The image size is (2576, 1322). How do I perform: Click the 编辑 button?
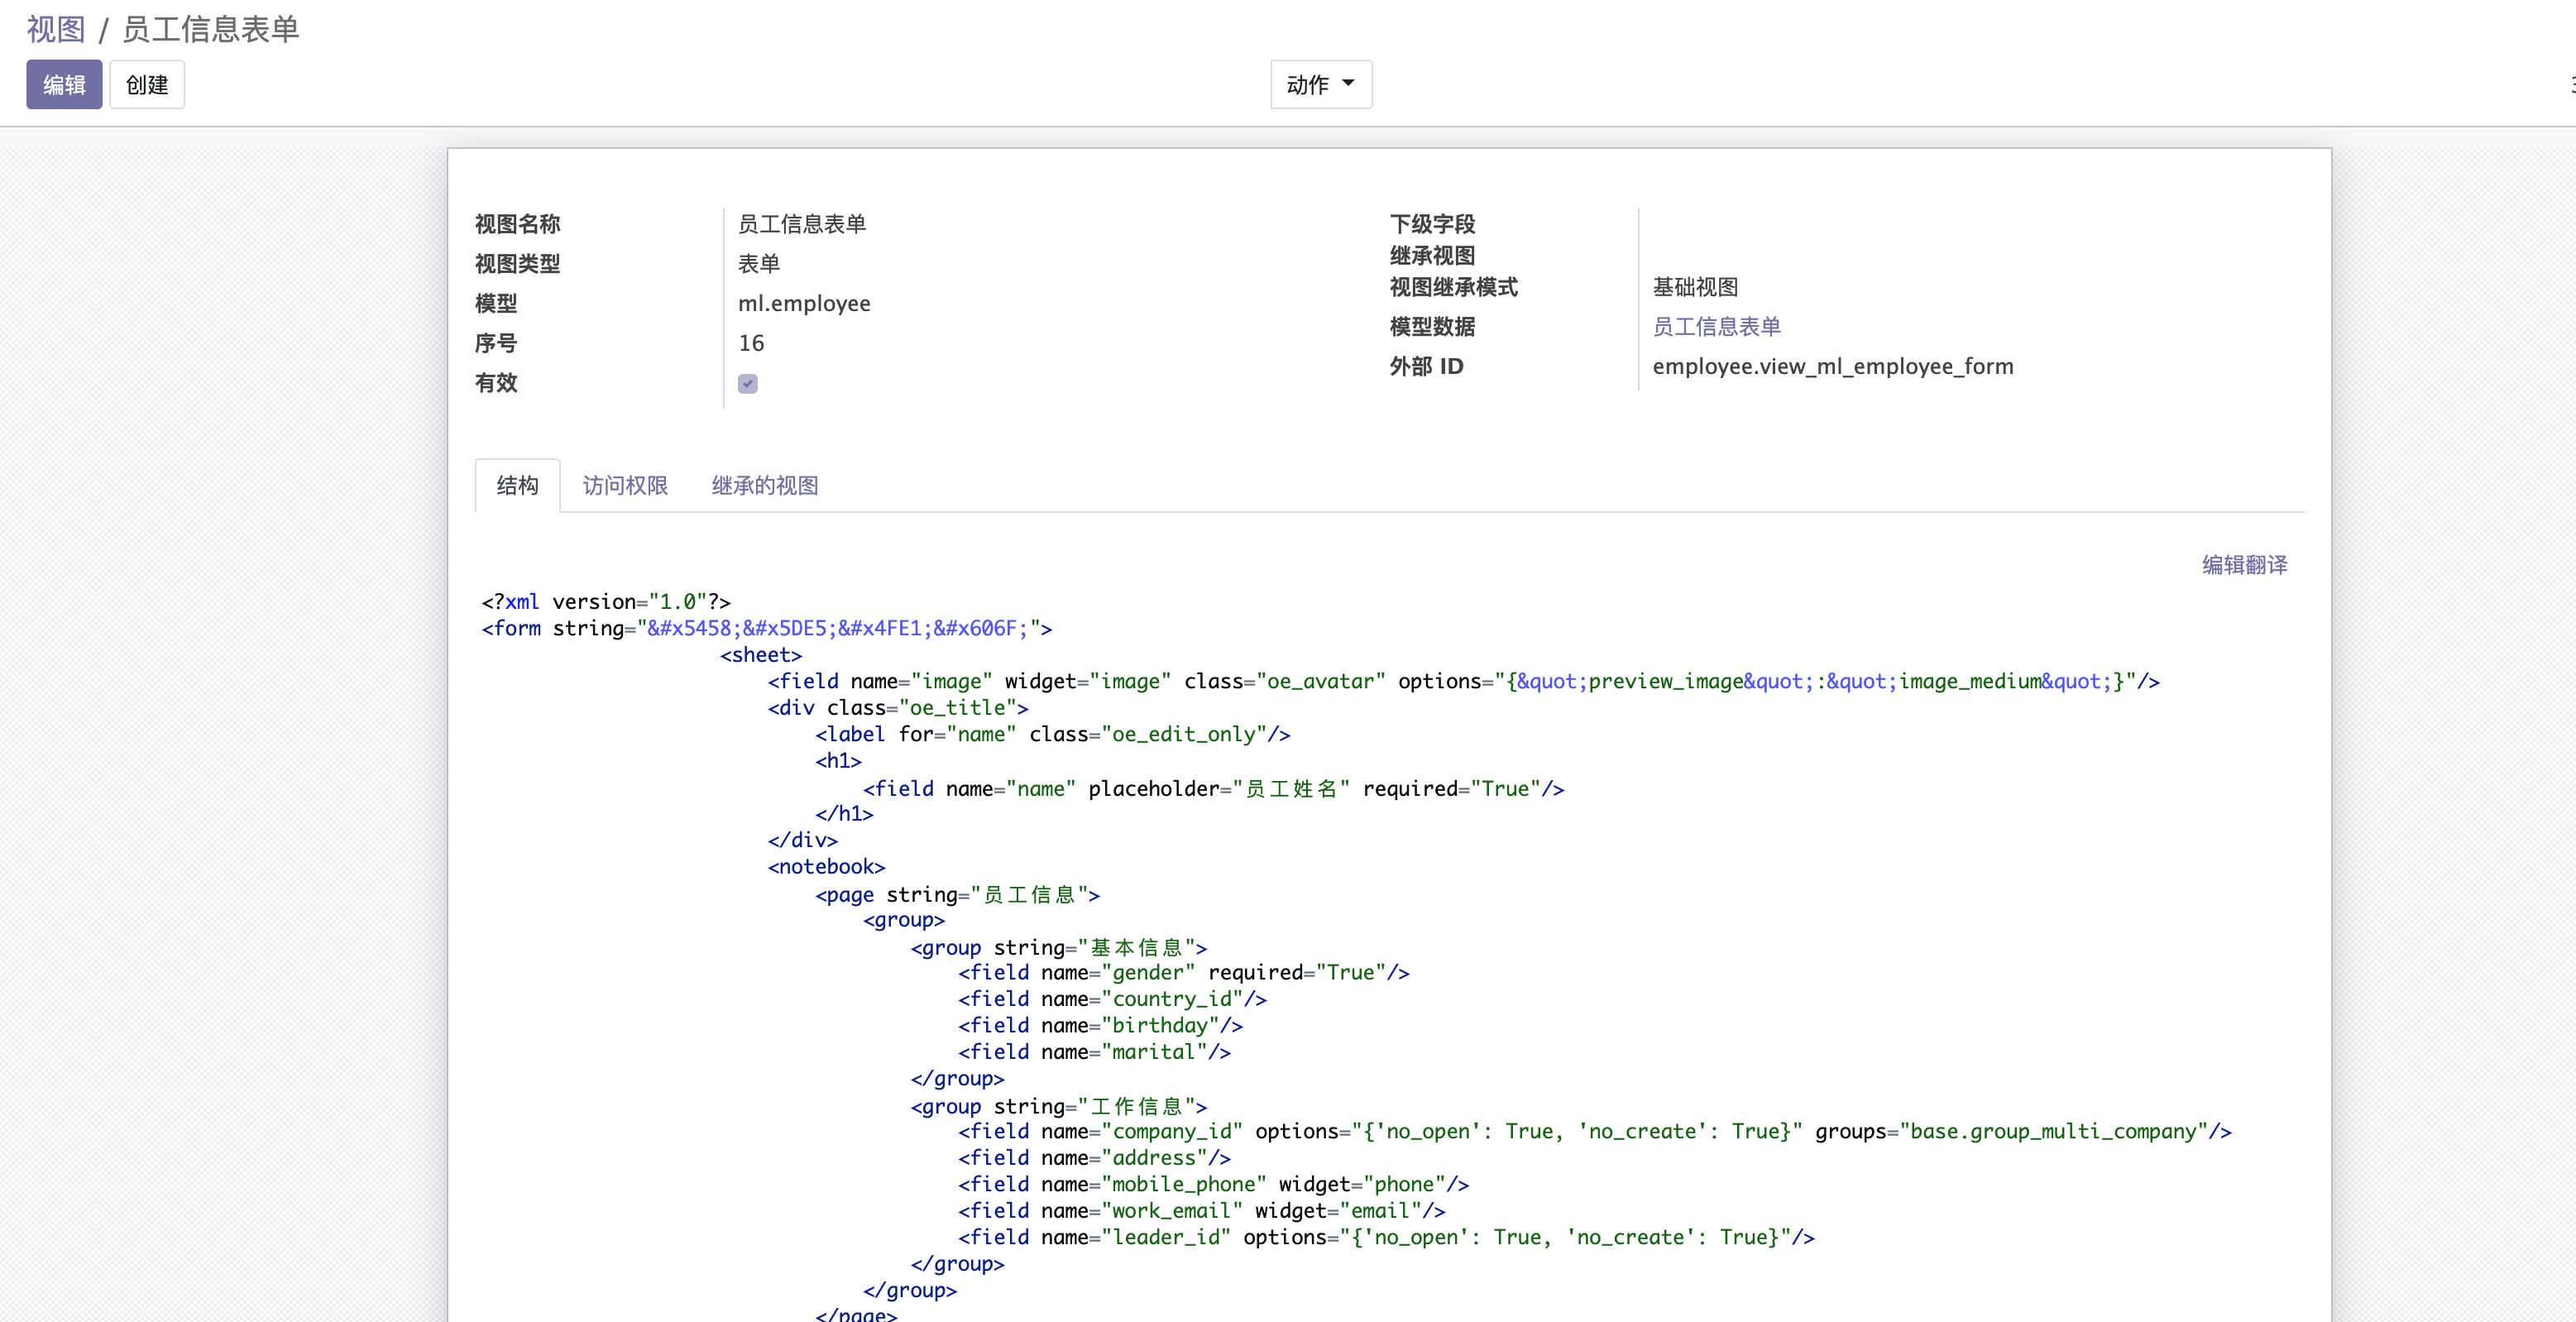[63, 84]
